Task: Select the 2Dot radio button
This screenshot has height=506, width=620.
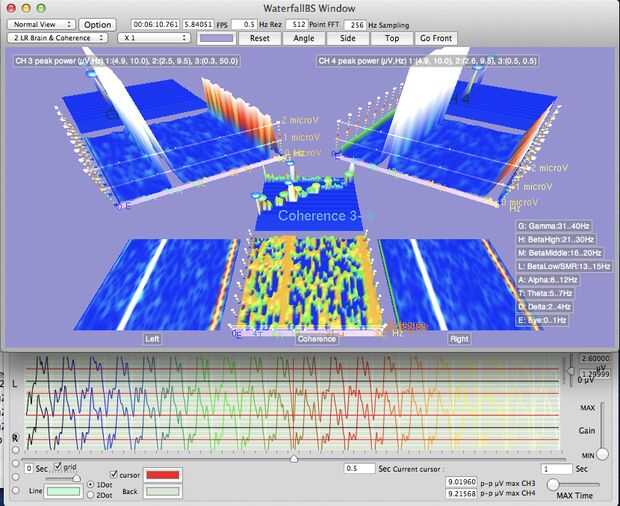Action: (x=91, y=495)
